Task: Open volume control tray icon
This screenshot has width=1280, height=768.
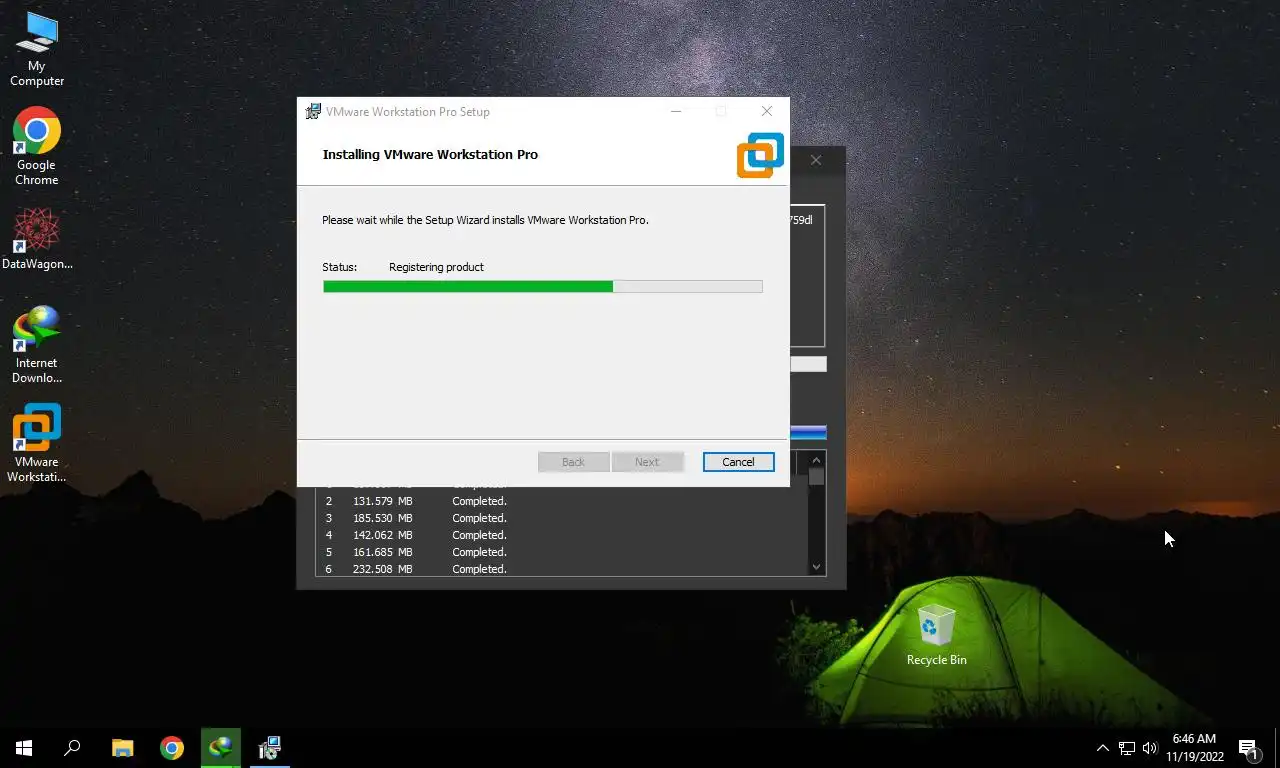Action: pyautogui.click(x=1149, y=748)
